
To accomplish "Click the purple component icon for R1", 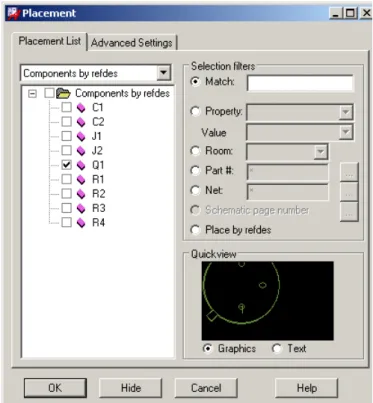I will [81, 179].
